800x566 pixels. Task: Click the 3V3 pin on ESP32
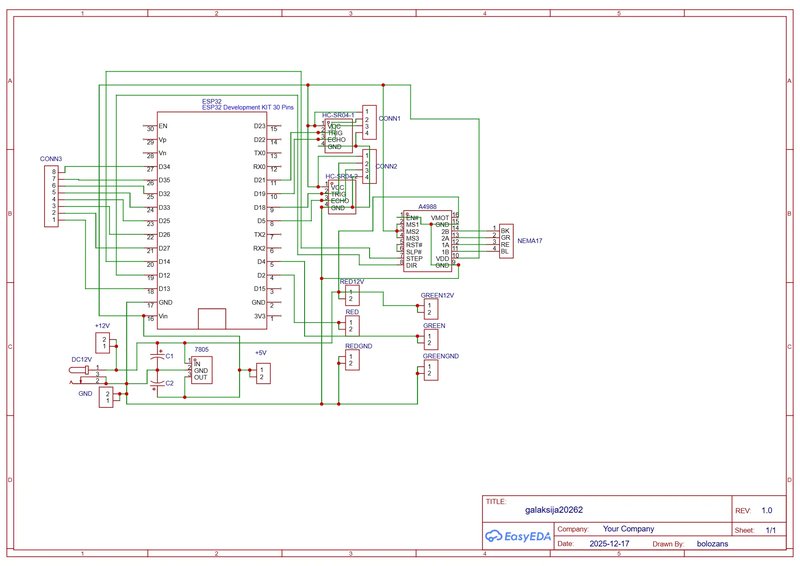pos(260,316)
